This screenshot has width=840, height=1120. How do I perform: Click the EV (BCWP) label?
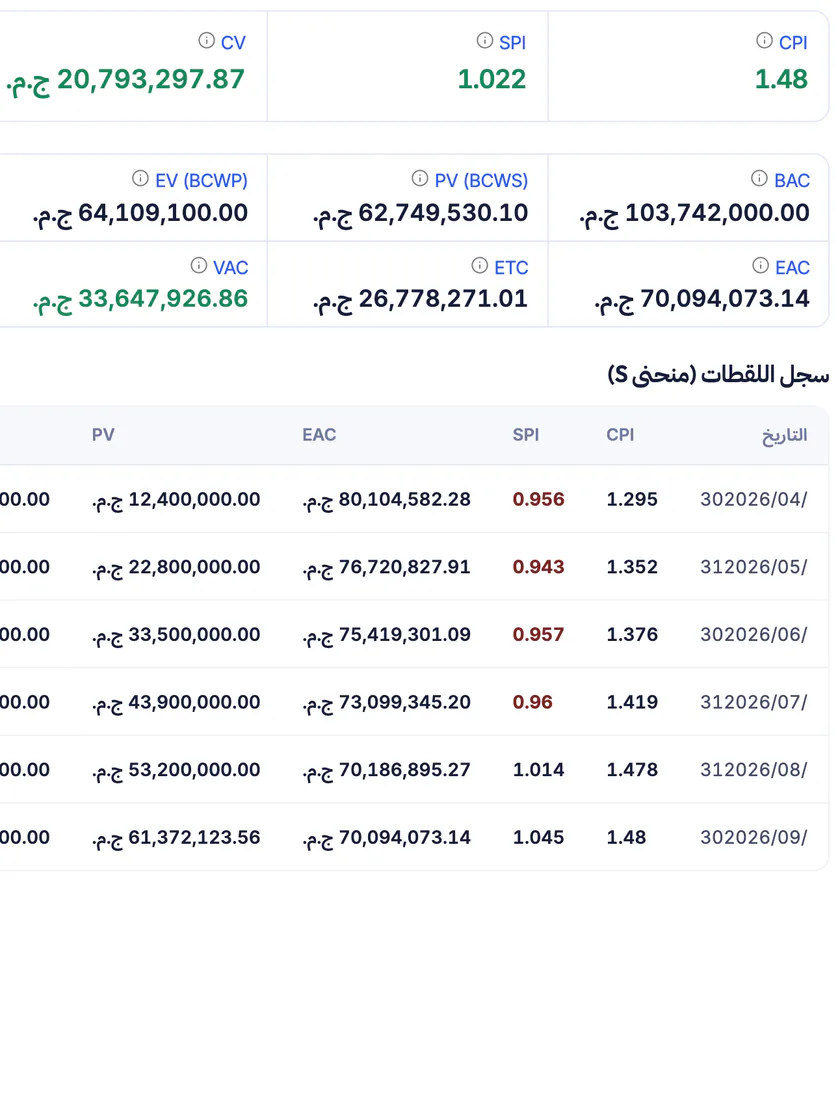(x=201, y=181)
